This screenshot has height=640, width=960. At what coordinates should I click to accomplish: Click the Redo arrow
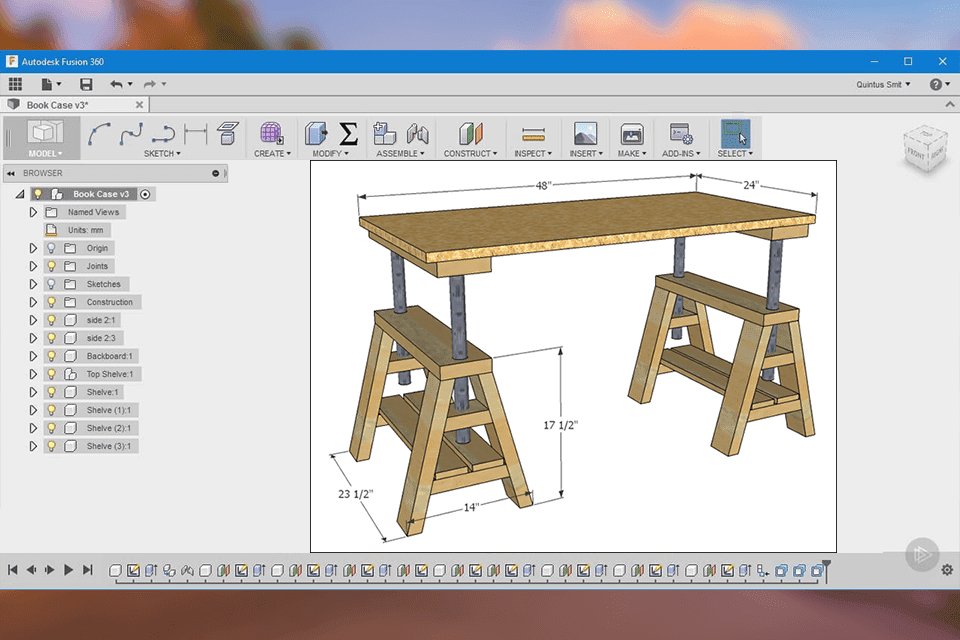pyautogui.click(x=149, y=84)
